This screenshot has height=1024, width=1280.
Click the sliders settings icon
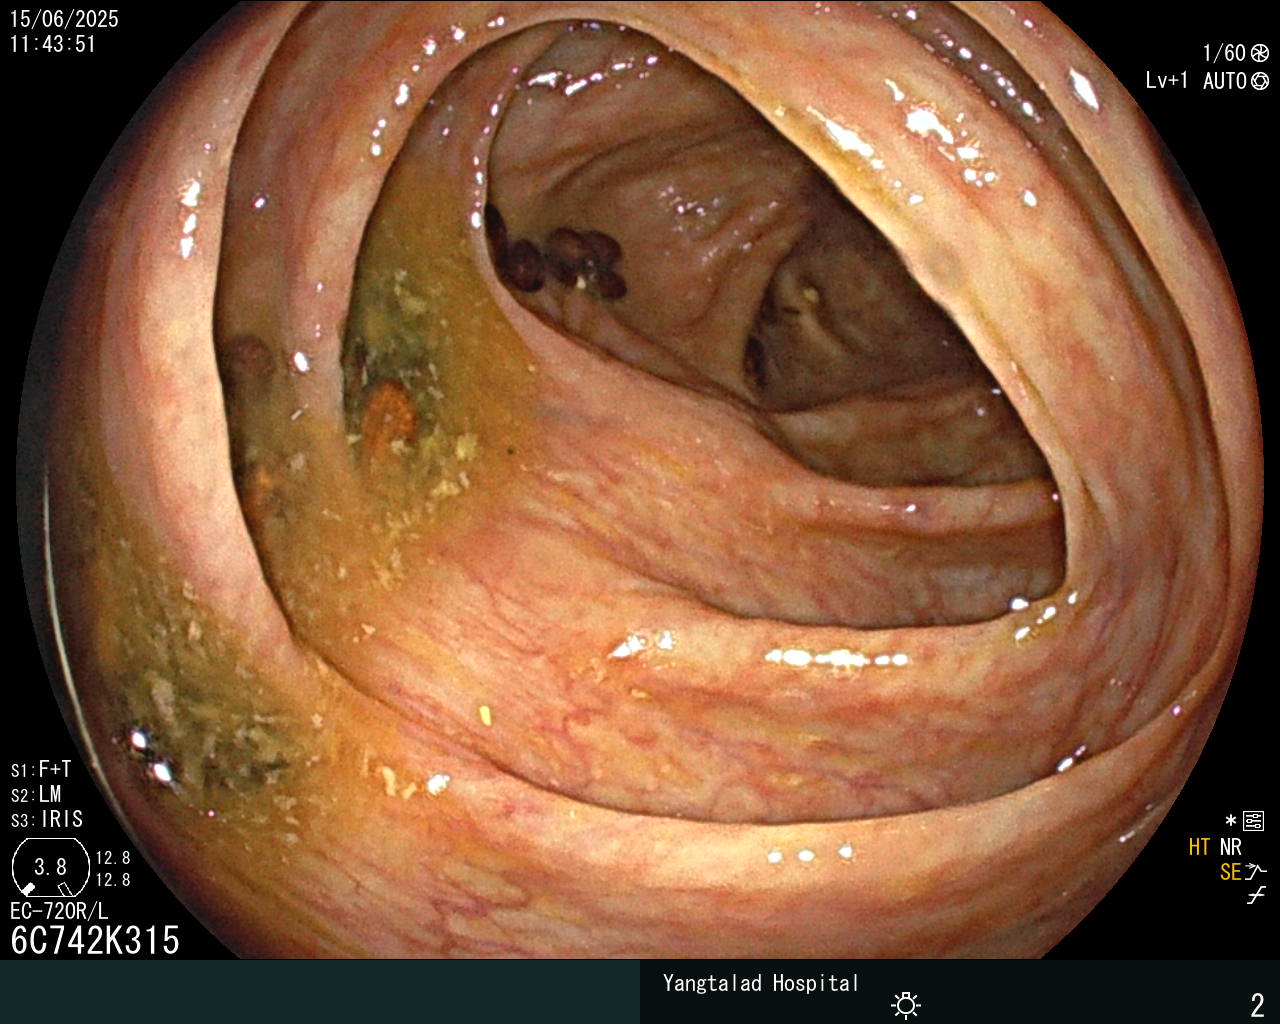point(1253,822)
